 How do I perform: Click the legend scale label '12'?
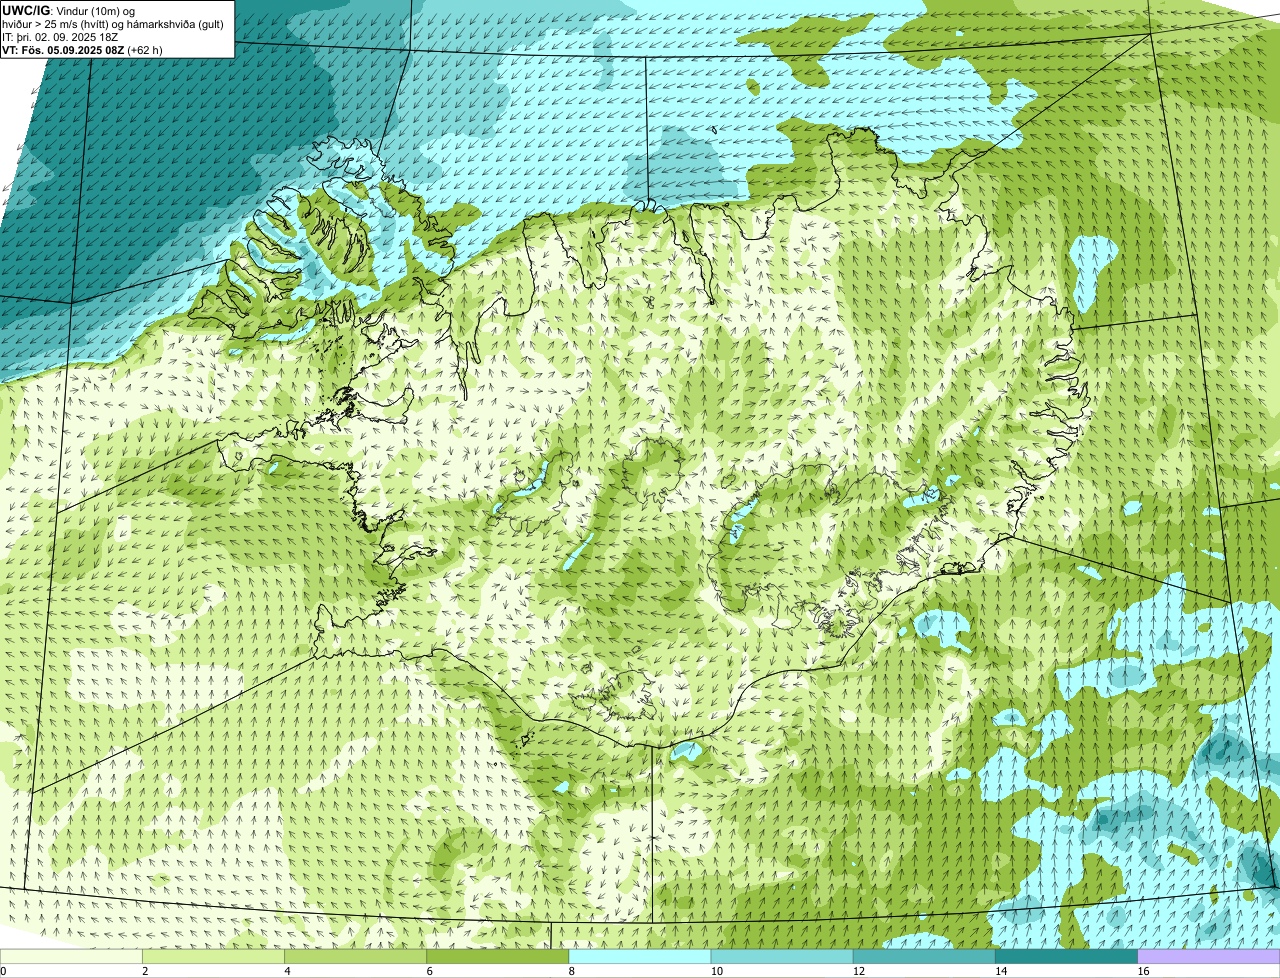tap(859, 971)
